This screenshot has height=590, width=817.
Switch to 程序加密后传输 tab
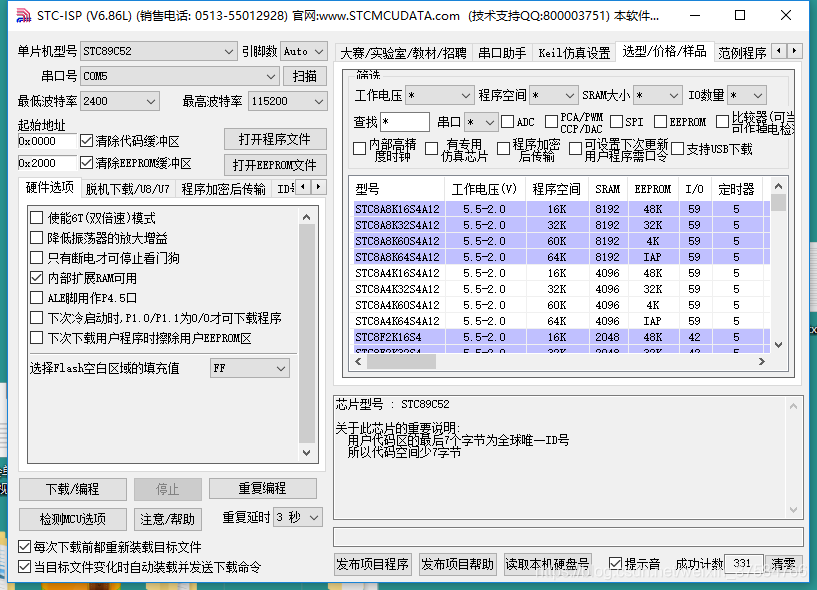click(223, 189)
